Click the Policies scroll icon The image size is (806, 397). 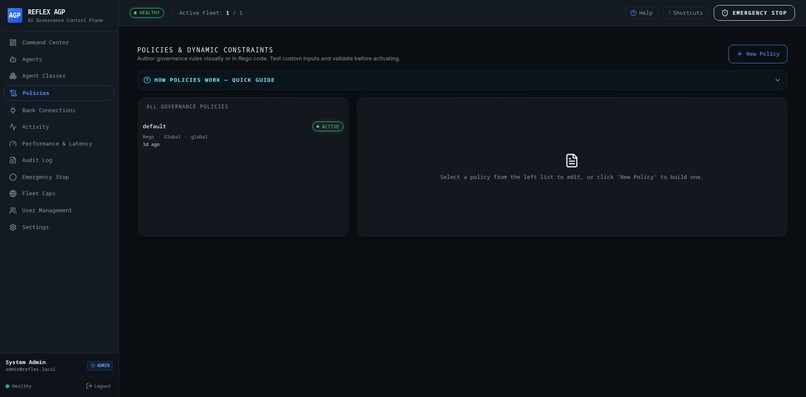click(13, 93)
